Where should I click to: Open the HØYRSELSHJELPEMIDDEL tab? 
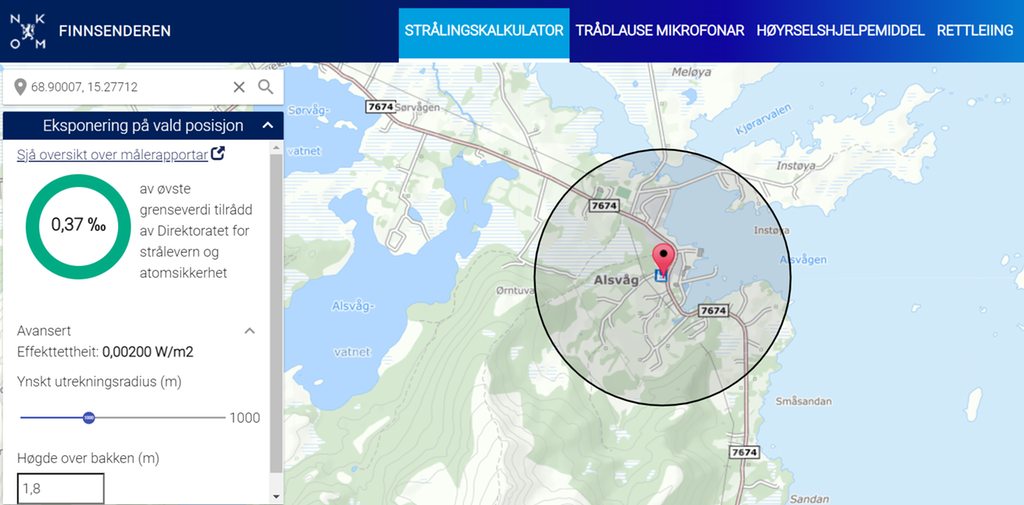click(840, 31)
